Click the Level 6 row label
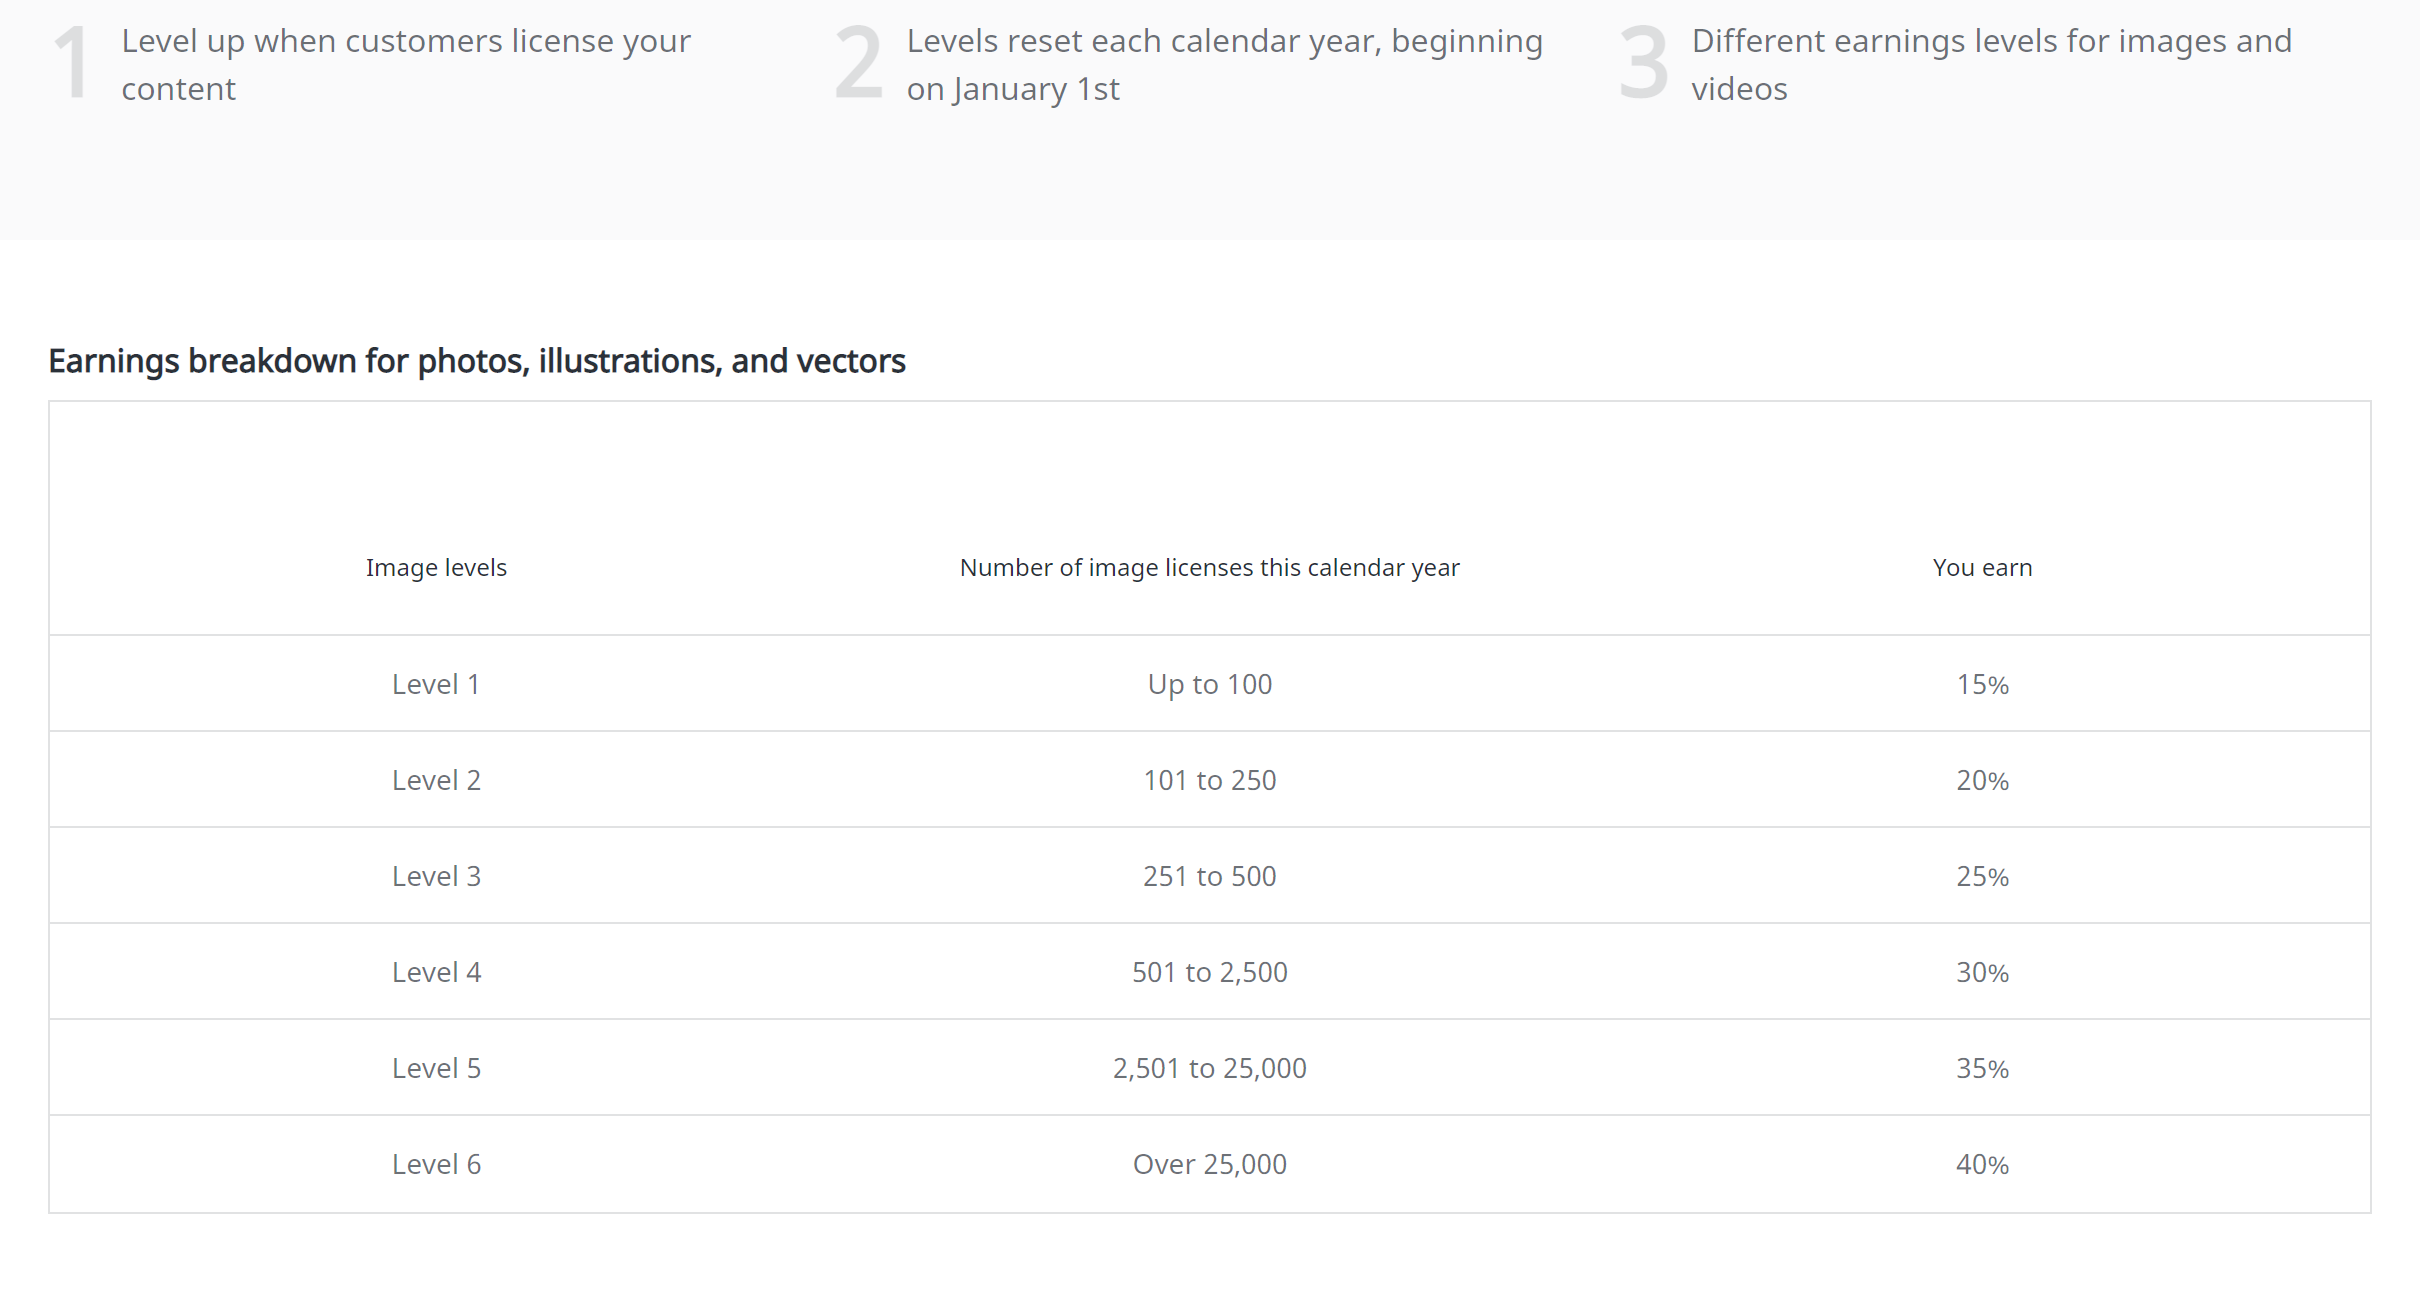2420x1299 pixels. coord(436,1165)
